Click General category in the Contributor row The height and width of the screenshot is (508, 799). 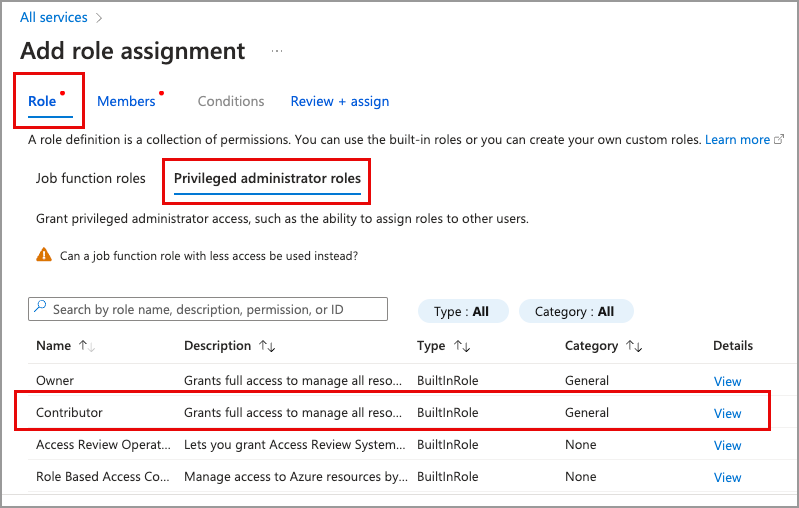pyautogui.click(x=587, y=413)
